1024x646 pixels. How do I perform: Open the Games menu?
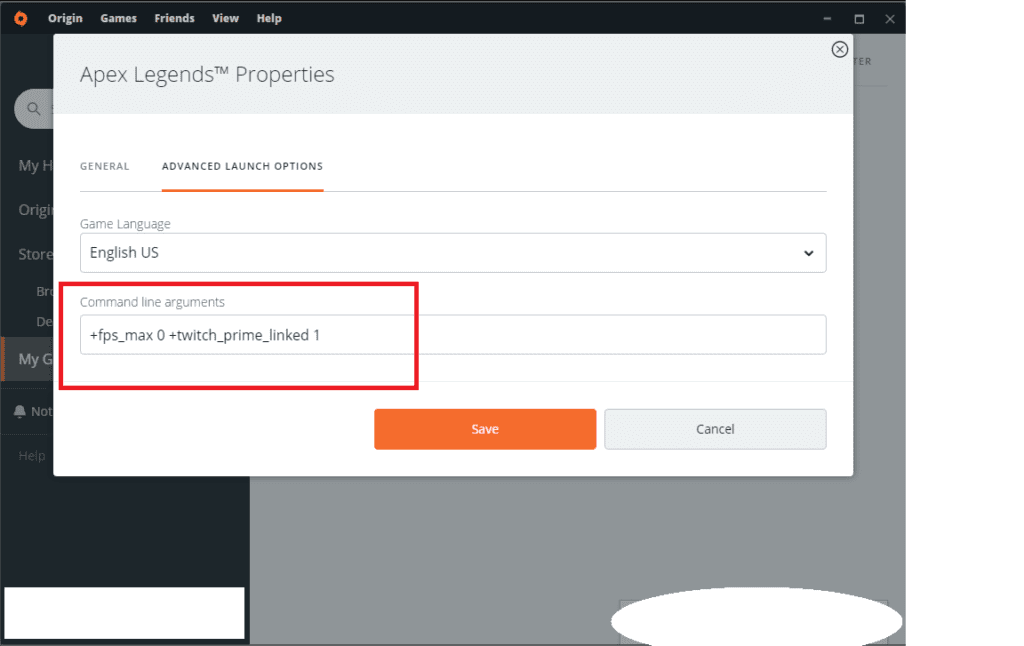[x=118, y=18]
